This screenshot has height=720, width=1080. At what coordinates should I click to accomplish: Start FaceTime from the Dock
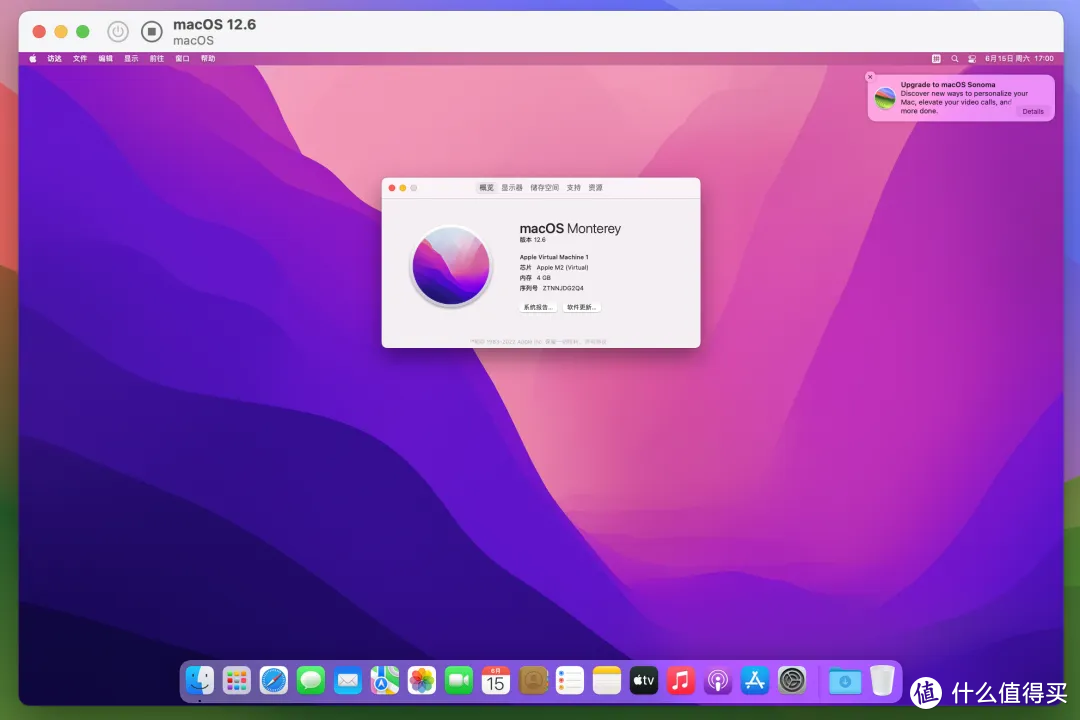tap(459, 681)
